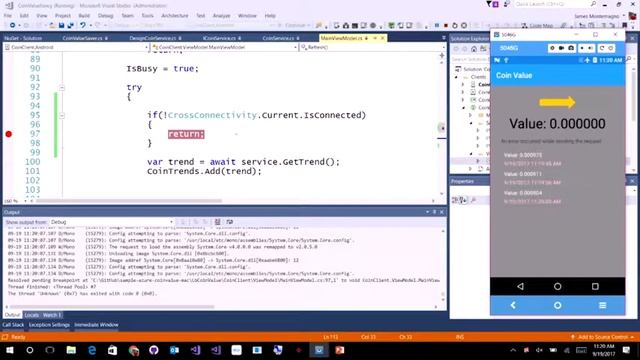Open the Show output from Debug dropdown
This screenshot has width=640, height=360.
pos(112,222)
